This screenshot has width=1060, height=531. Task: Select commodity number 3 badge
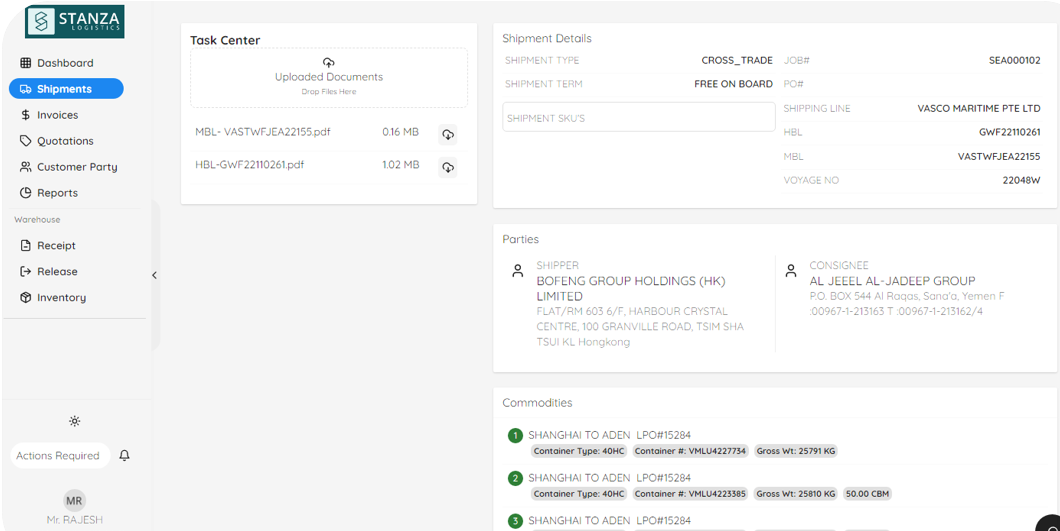click(515, 521)
